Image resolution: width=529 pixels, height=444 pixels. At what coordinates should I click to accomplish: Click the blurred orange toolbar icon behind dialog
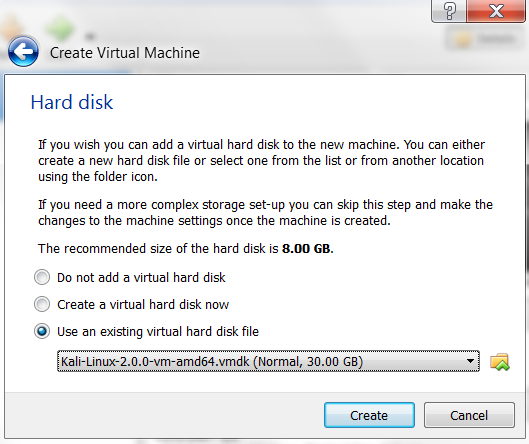(x=10, y=28)
